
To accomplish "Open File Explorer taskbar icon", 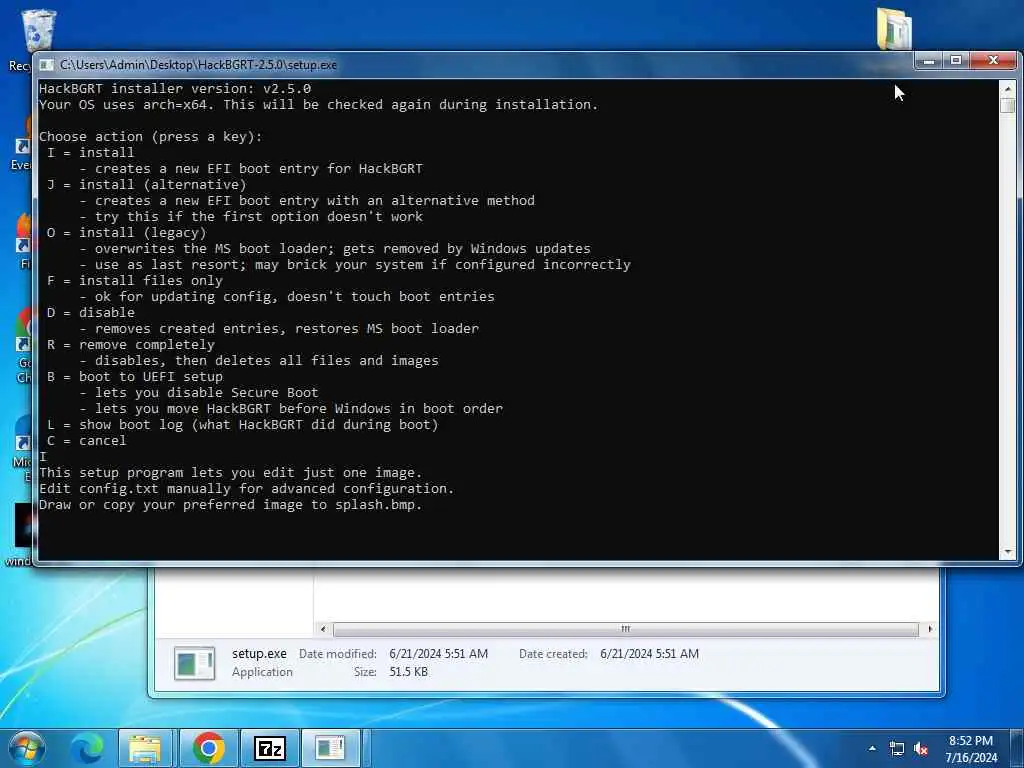I will [145, 748].
